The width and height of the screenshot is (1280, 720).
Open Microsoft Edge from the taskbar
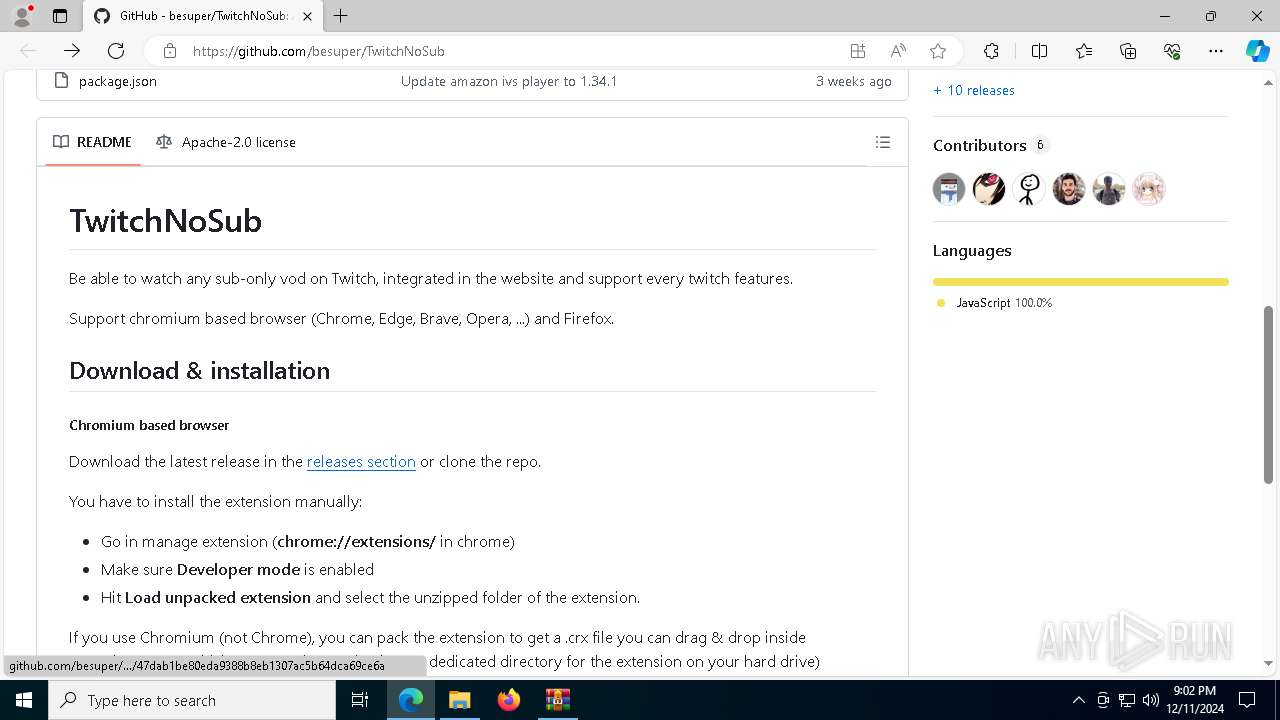(x=411, y=700)
